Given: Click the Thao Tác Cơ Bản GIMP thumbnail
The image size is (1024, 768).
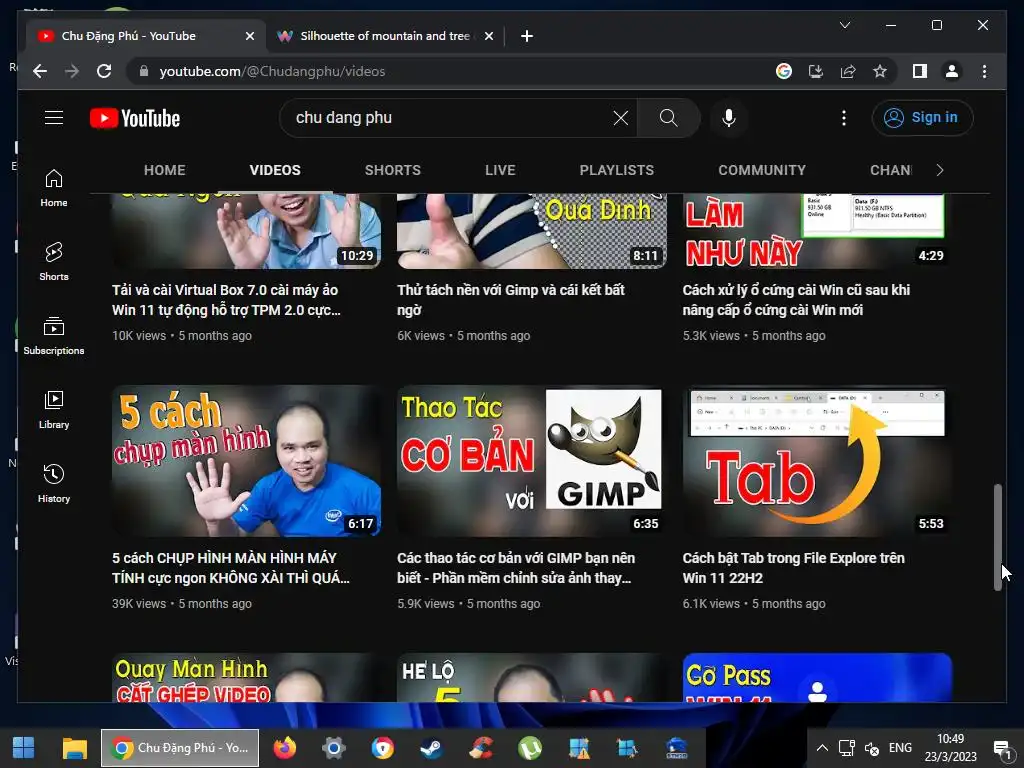Looking at the screenshot, I should click(x=532, y=461).
